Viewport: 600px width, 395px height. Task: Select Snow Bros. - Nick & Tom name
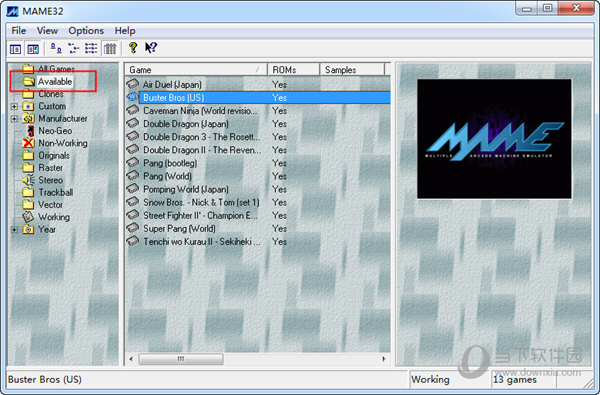point(201,202)
